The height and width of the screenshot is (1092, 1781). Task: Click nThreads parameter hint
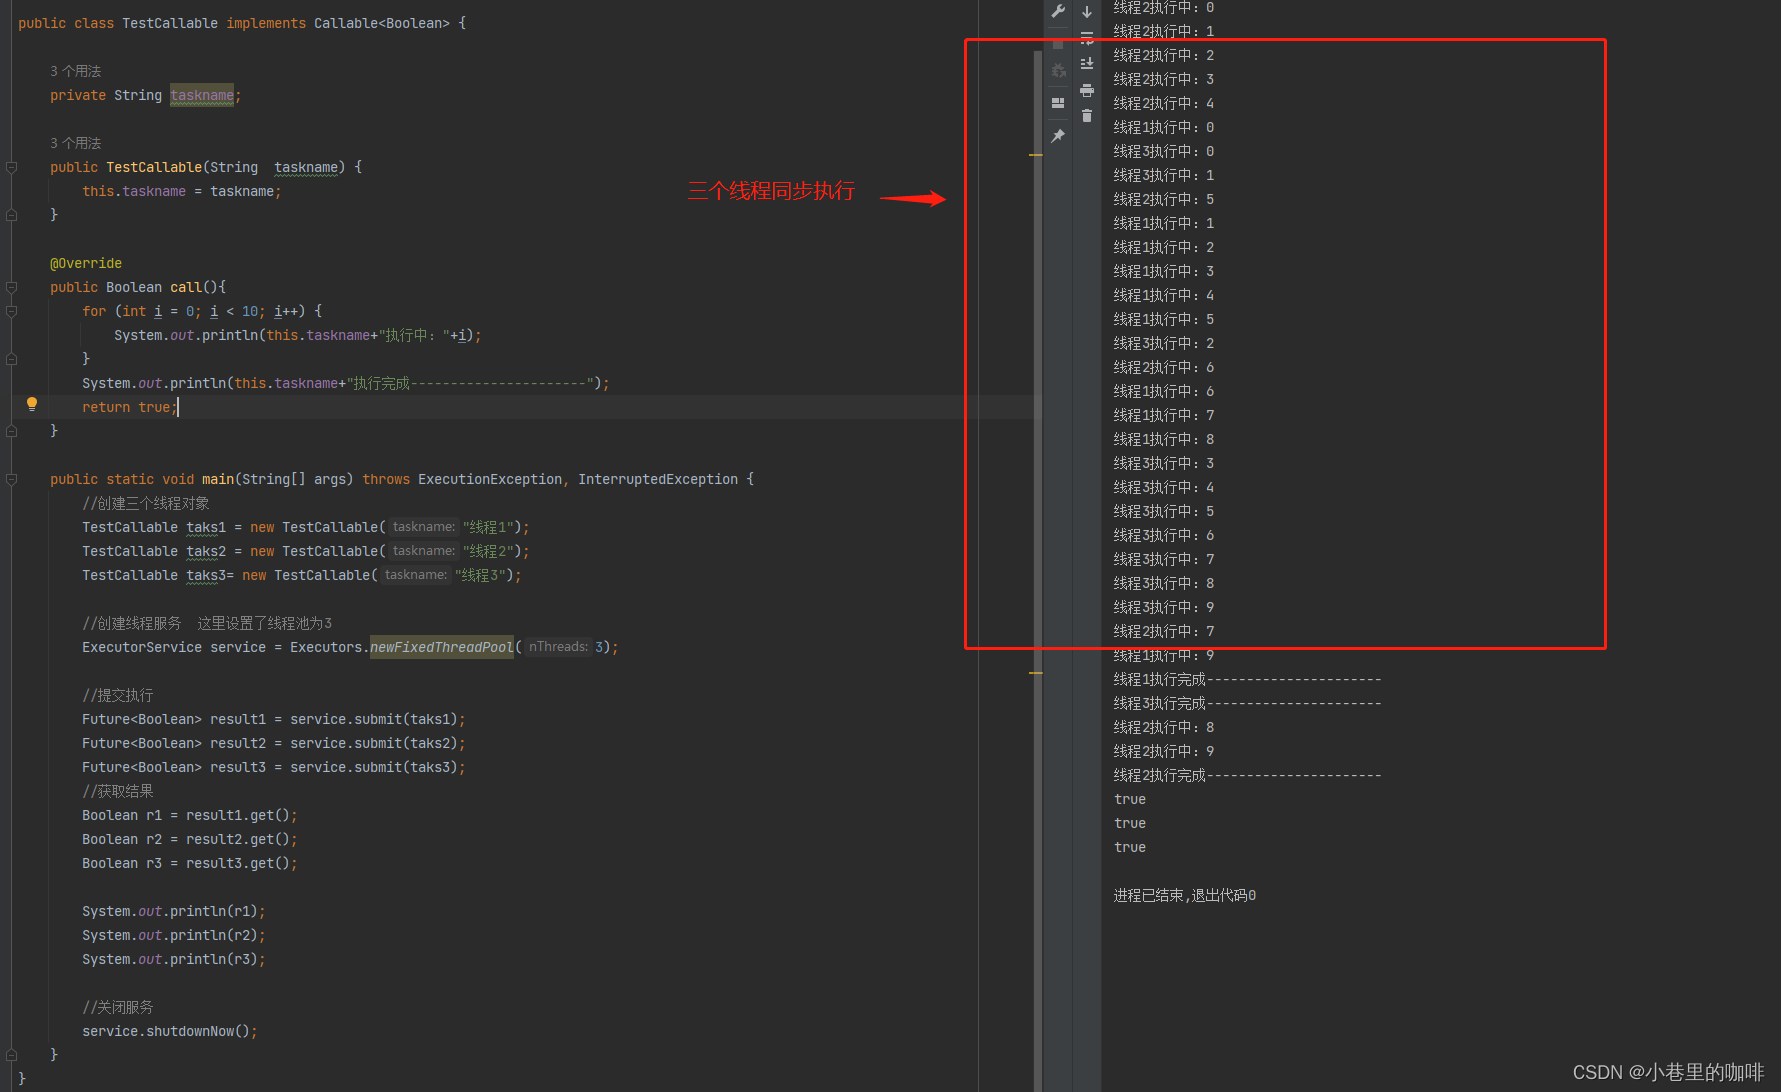(x=559, y=647)
